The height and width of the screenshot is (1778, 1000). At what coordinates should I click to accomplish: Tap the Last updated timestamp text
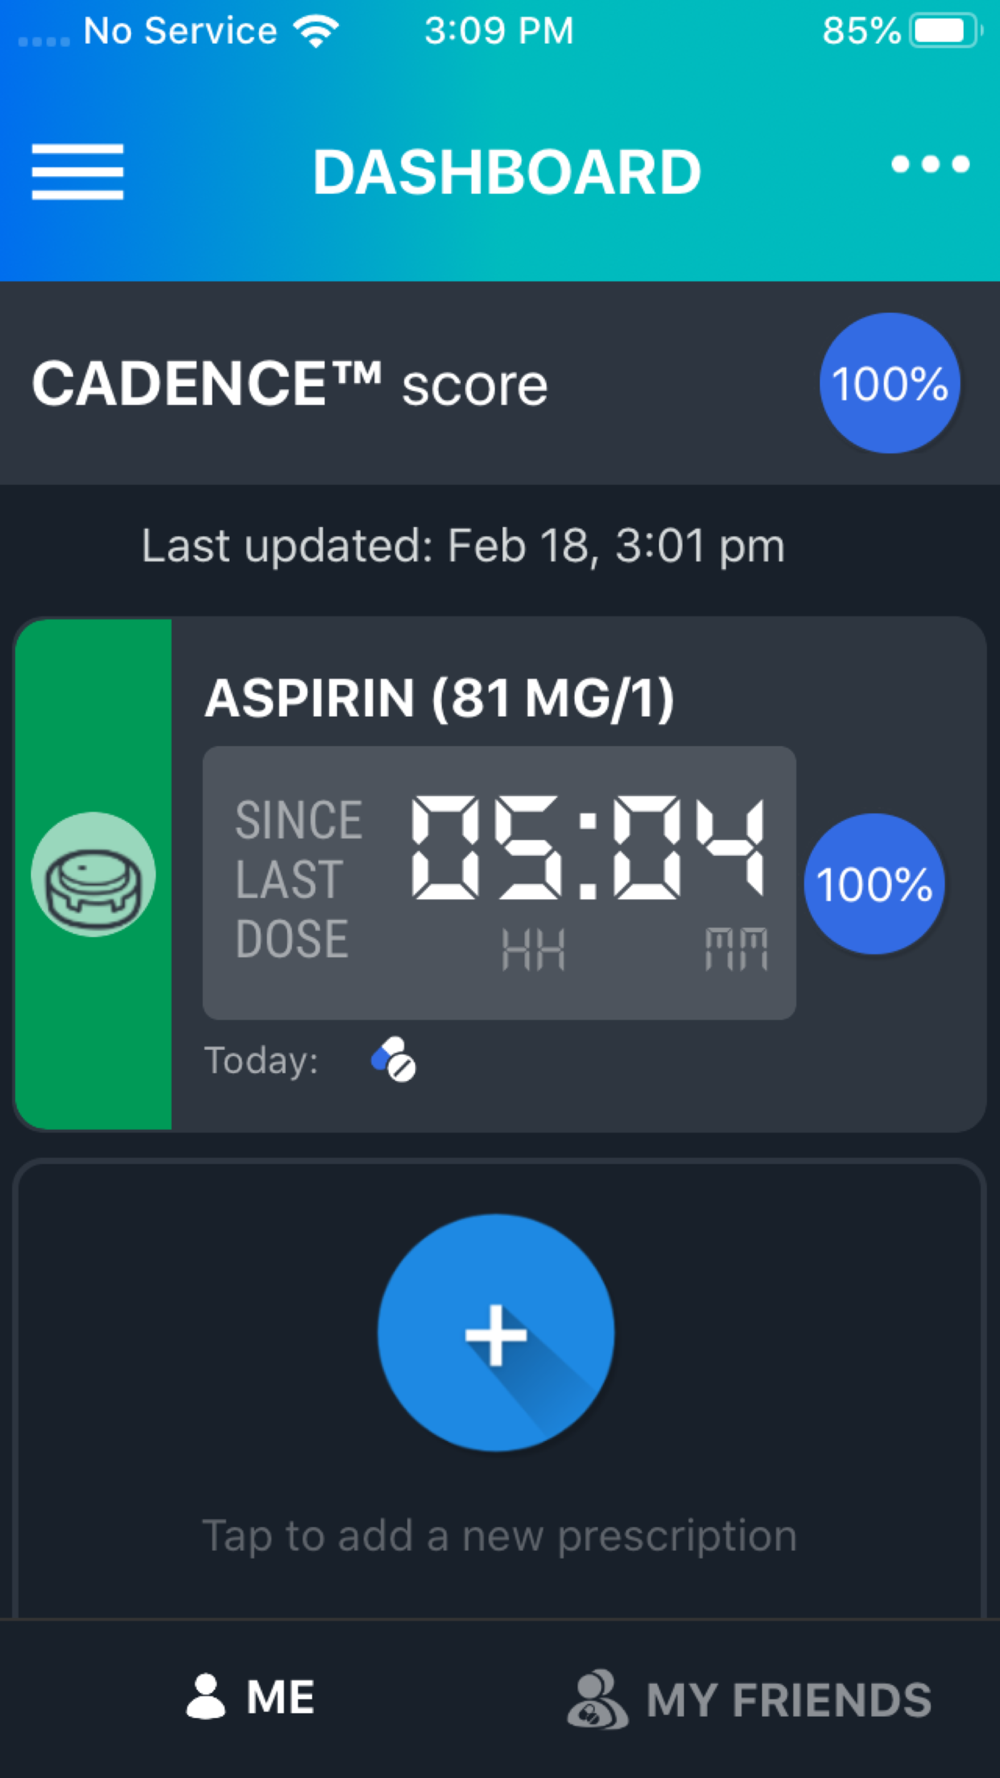463,546
